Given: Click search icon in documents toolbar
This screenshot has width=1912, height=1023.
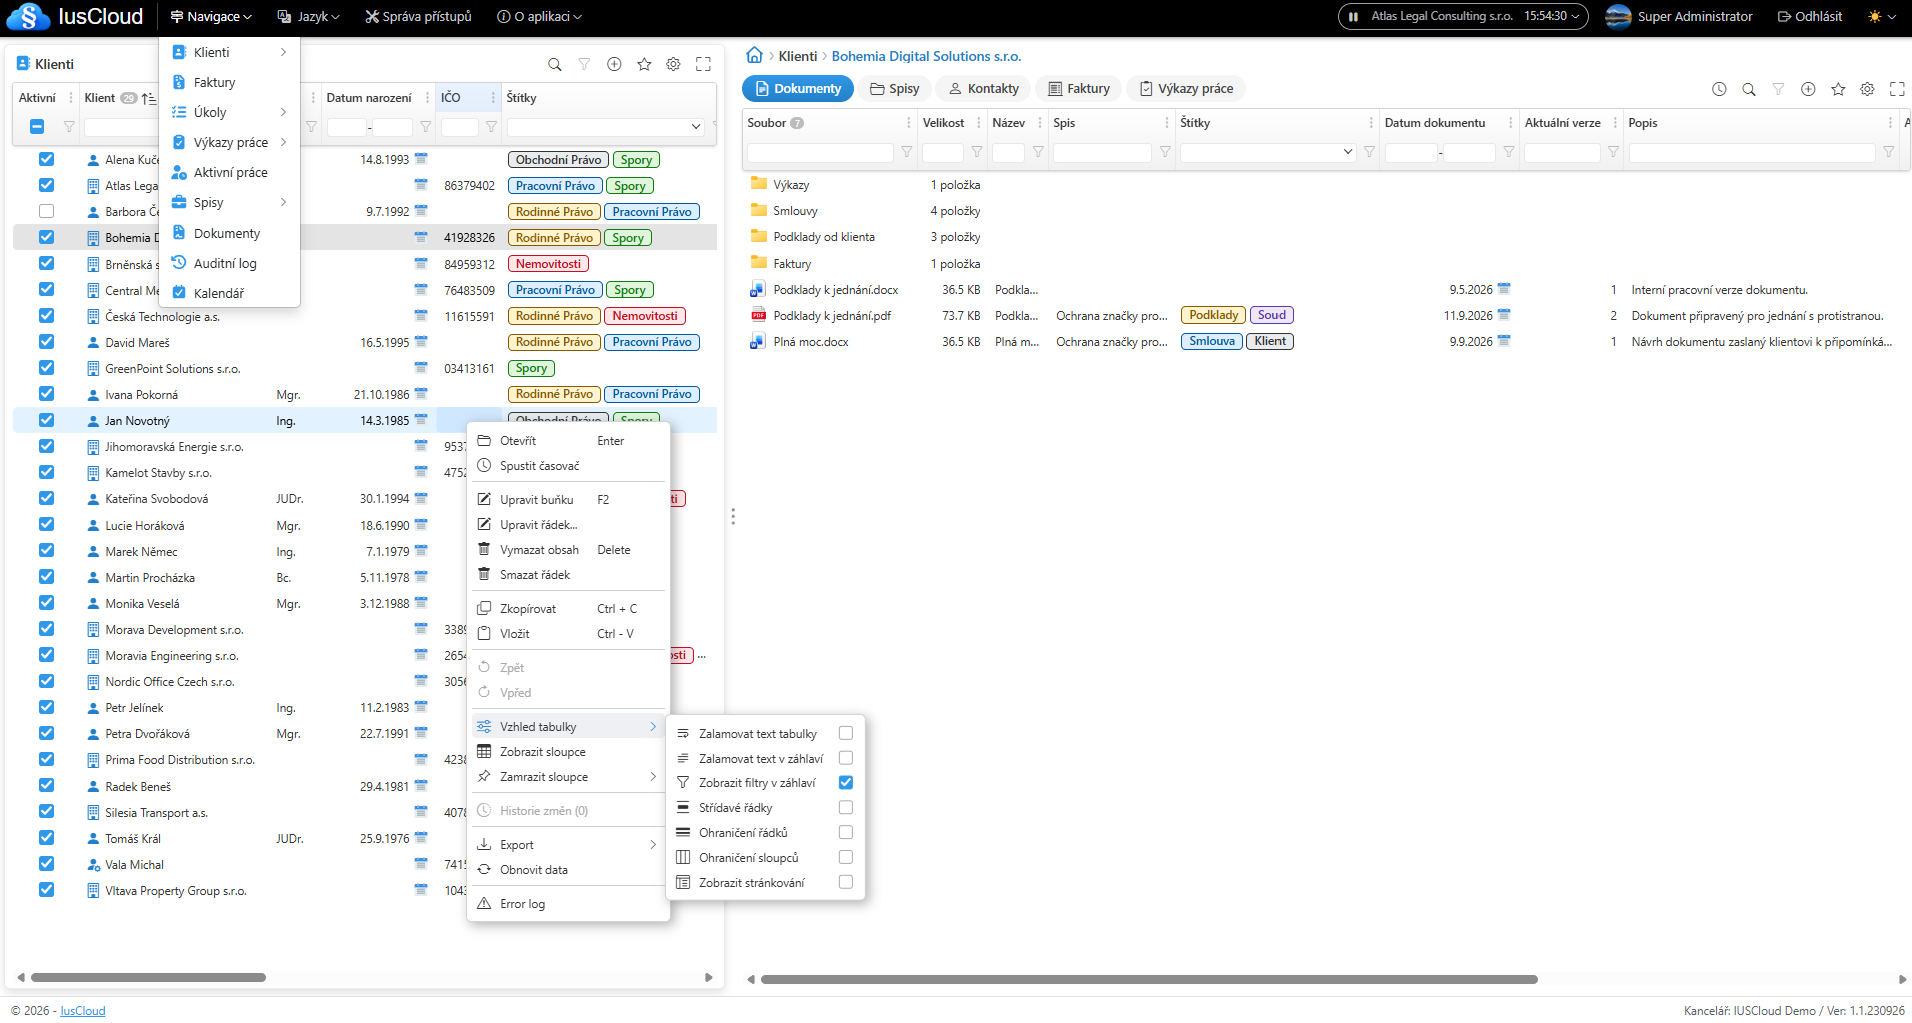Looking at the screenshot, I should coord(1749,89).
